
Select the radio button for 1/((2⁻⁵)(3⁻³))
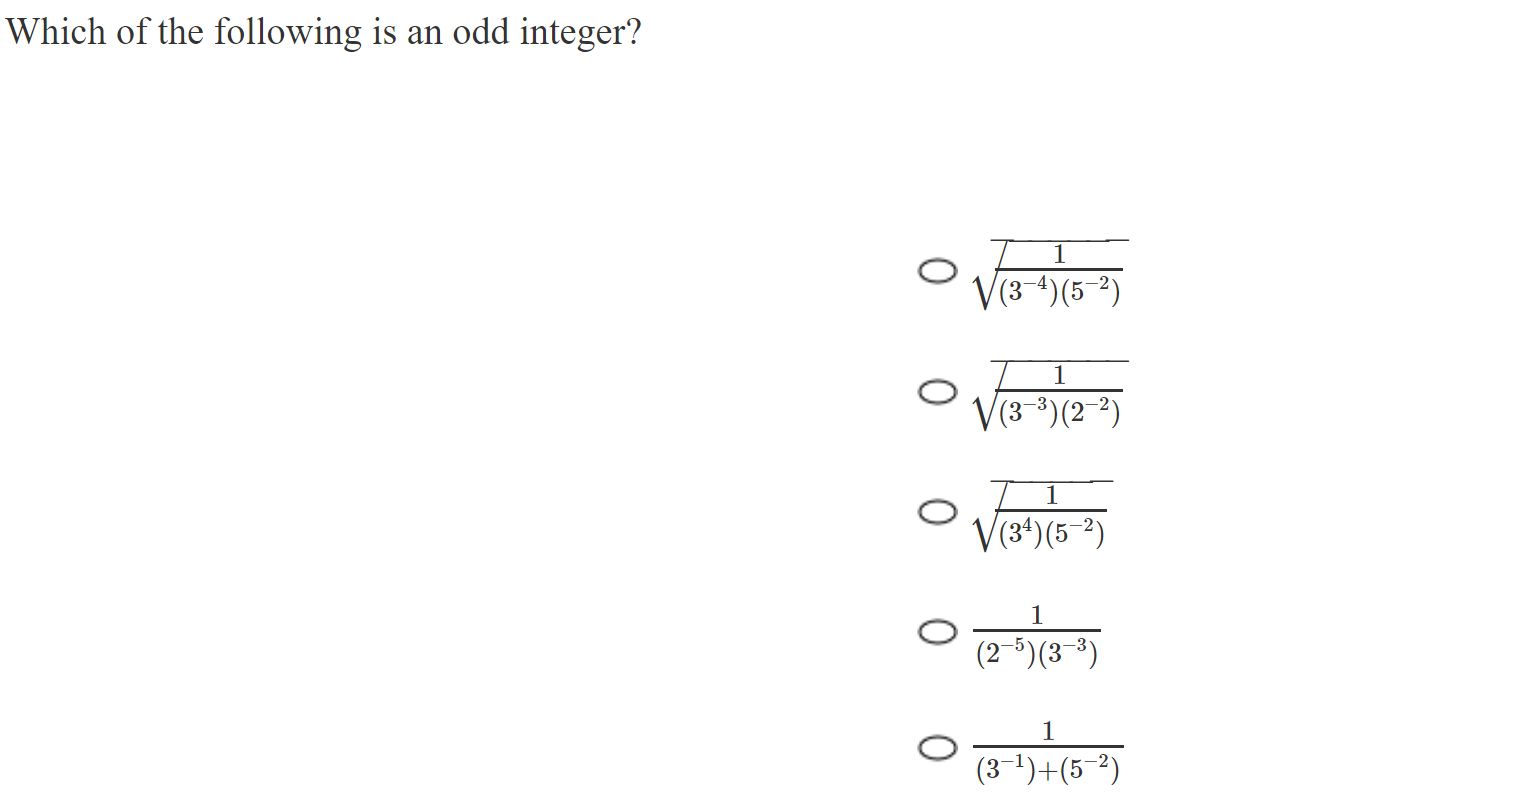[x=938, y=632]
